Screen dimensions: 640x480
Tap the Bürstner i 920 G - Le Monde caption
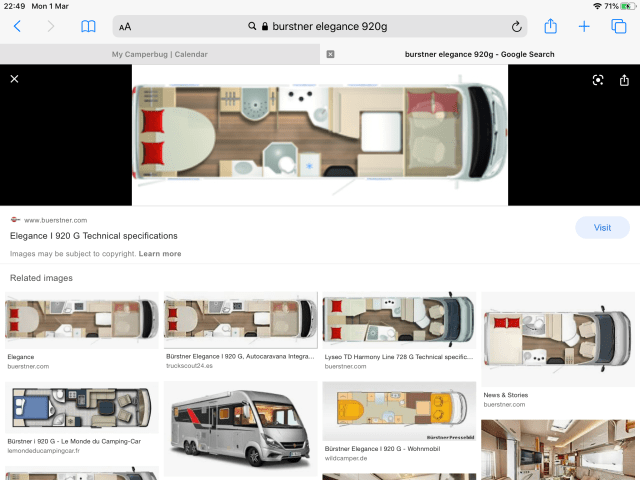[x=74, y=441]
